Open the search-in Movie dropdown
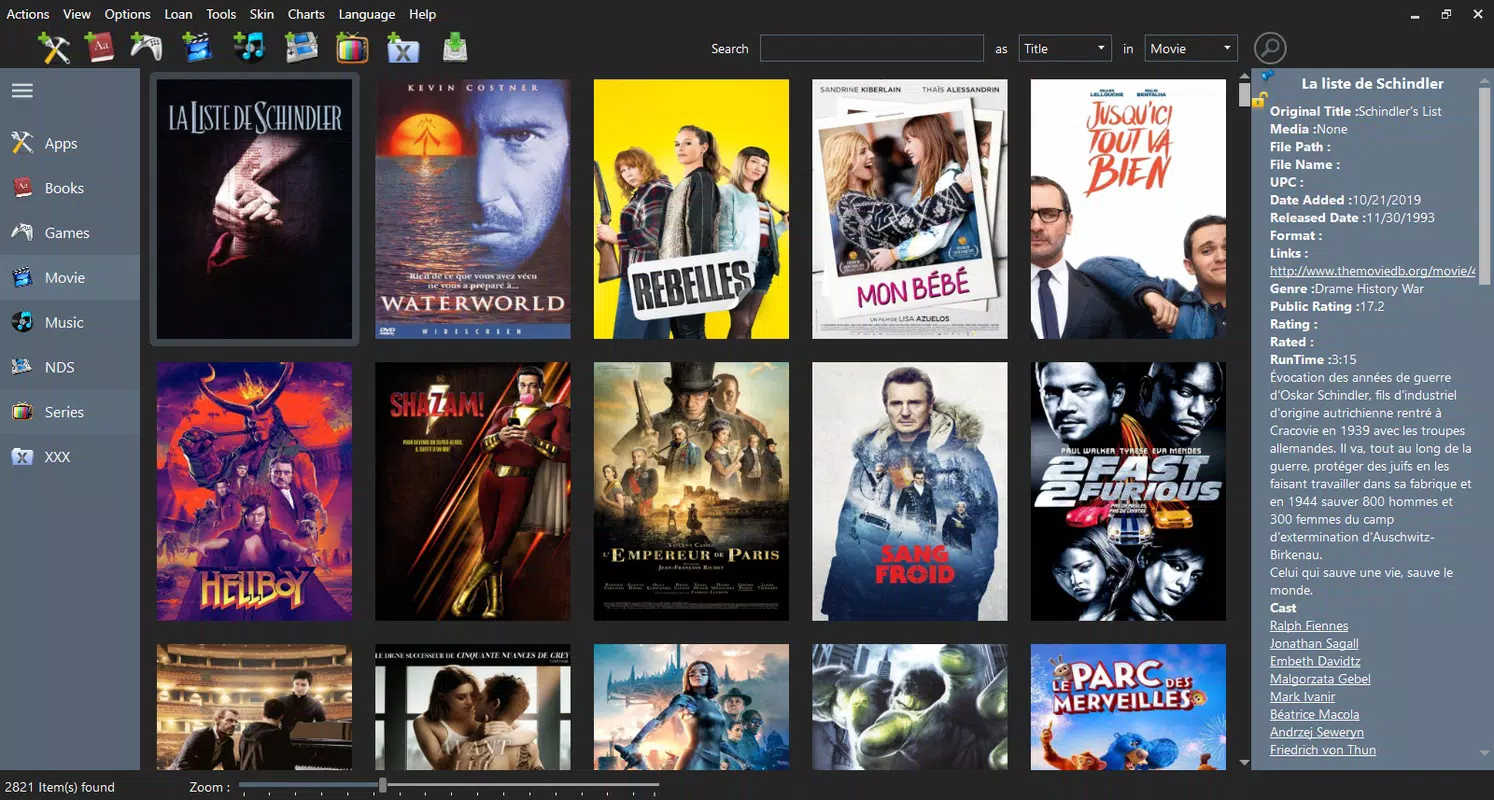The width and height of the screenshot is (1494, 800). [1191, 48]
